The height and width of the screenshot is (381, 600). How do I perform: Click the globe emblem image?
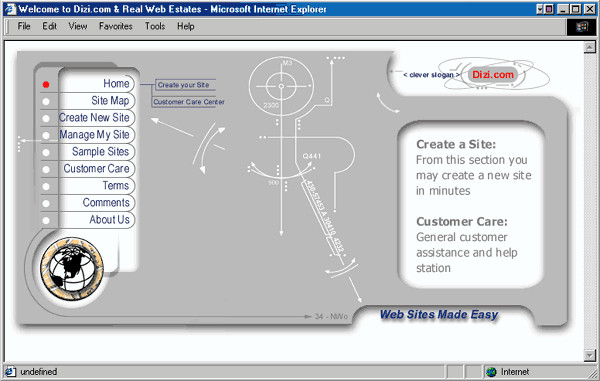72,269
